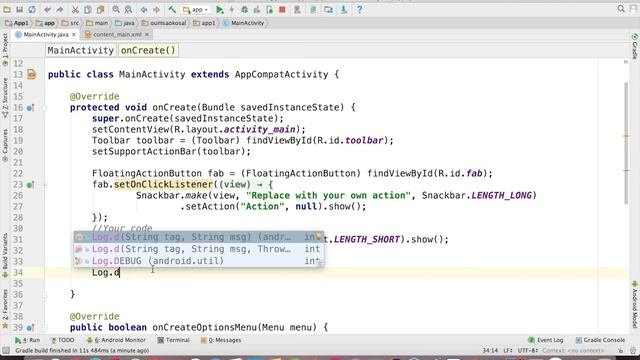This screenshot has height=360, width=640.
Task: Open the Terminal tool window
Action: (x=173, y=340)
